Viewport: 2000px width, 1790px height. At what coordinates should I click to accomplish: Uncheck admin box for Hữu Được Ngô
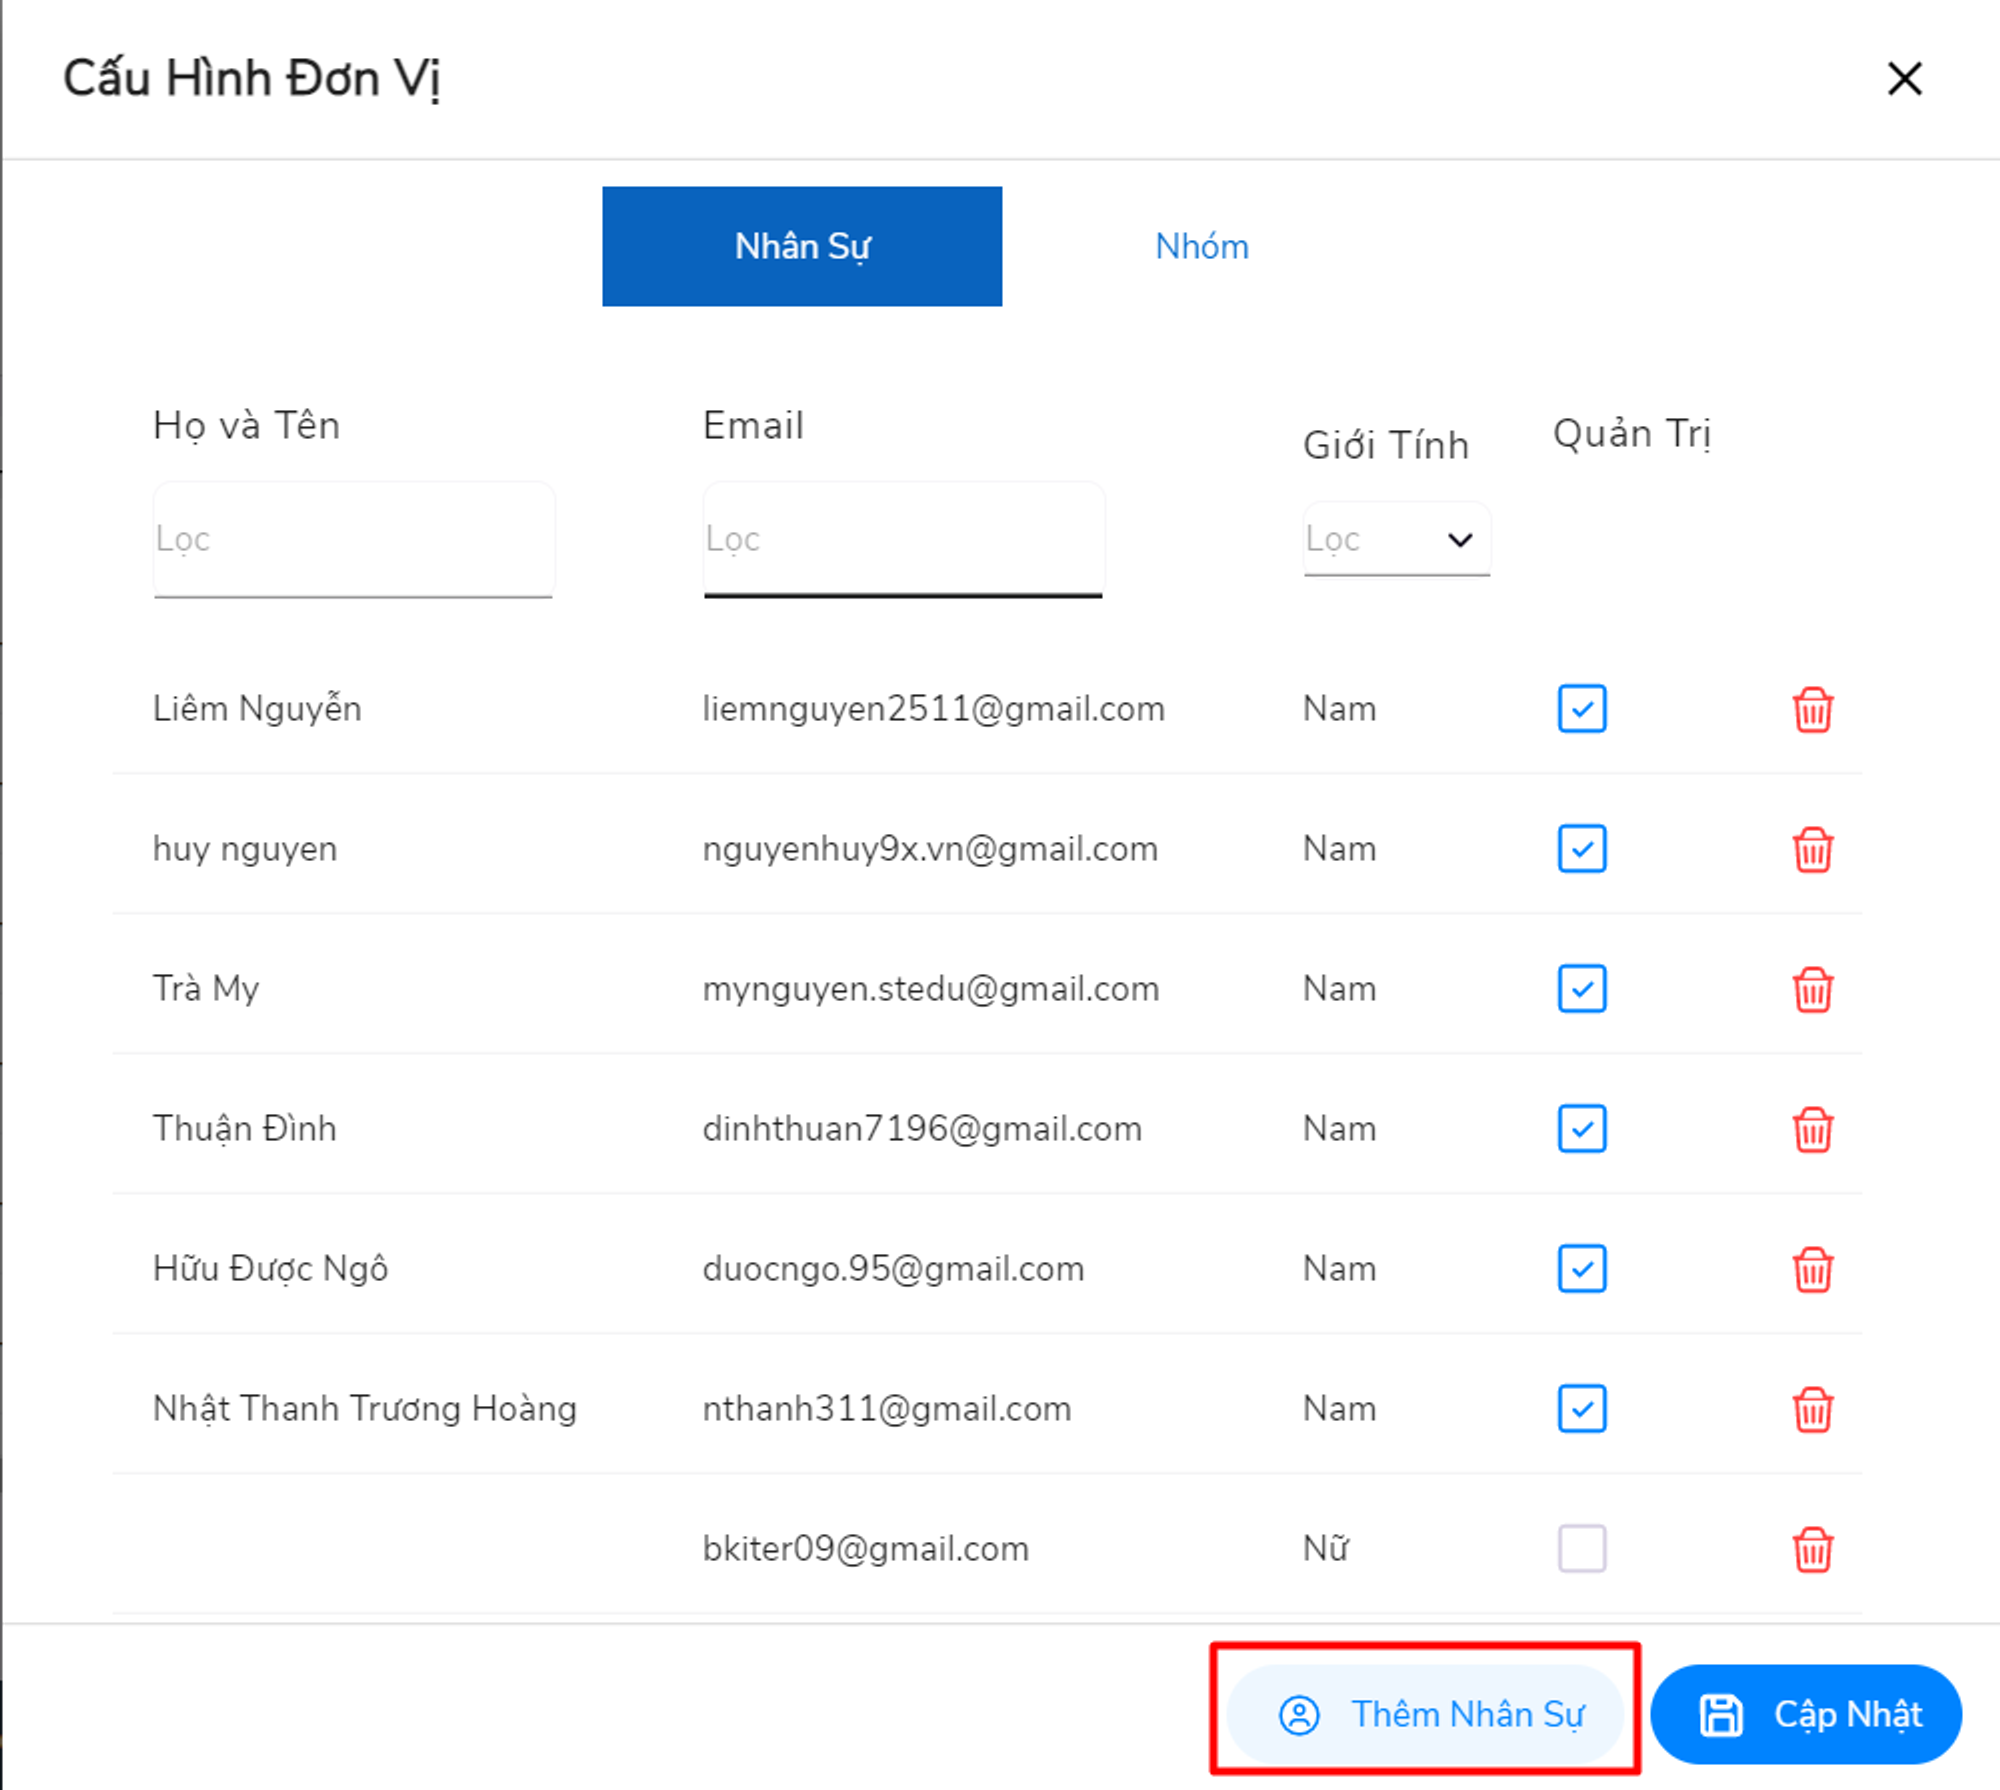(1582, 1269)
